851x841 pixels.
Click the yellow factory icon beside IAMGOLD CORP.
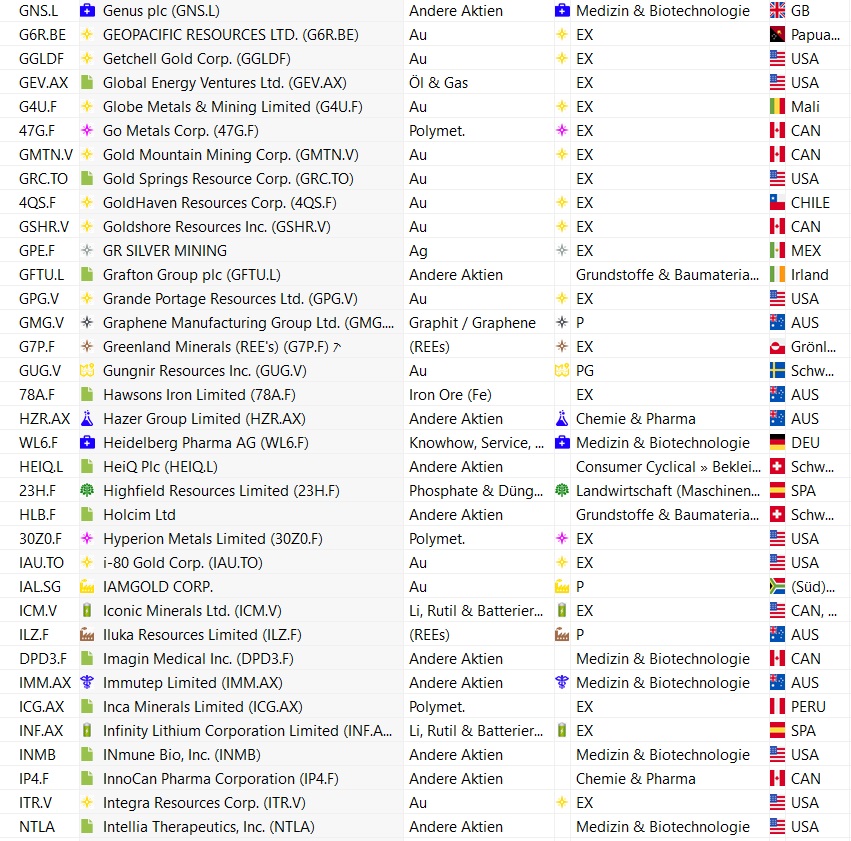click(x=87, y=587)
